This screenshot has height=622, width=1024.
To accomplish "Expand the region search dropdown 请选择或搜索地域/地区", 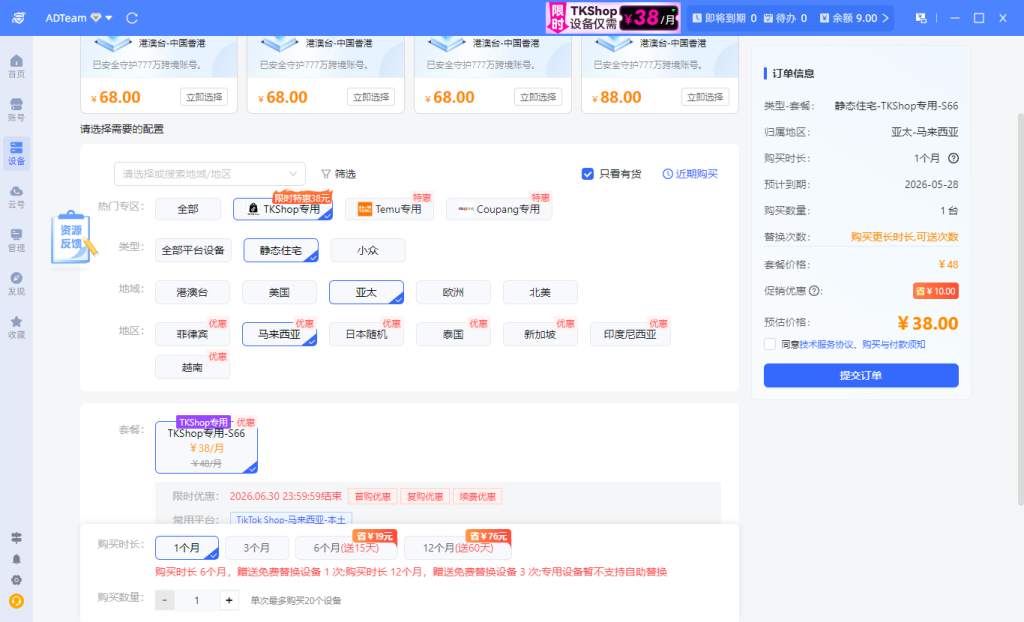I will (x=209, y=174).
